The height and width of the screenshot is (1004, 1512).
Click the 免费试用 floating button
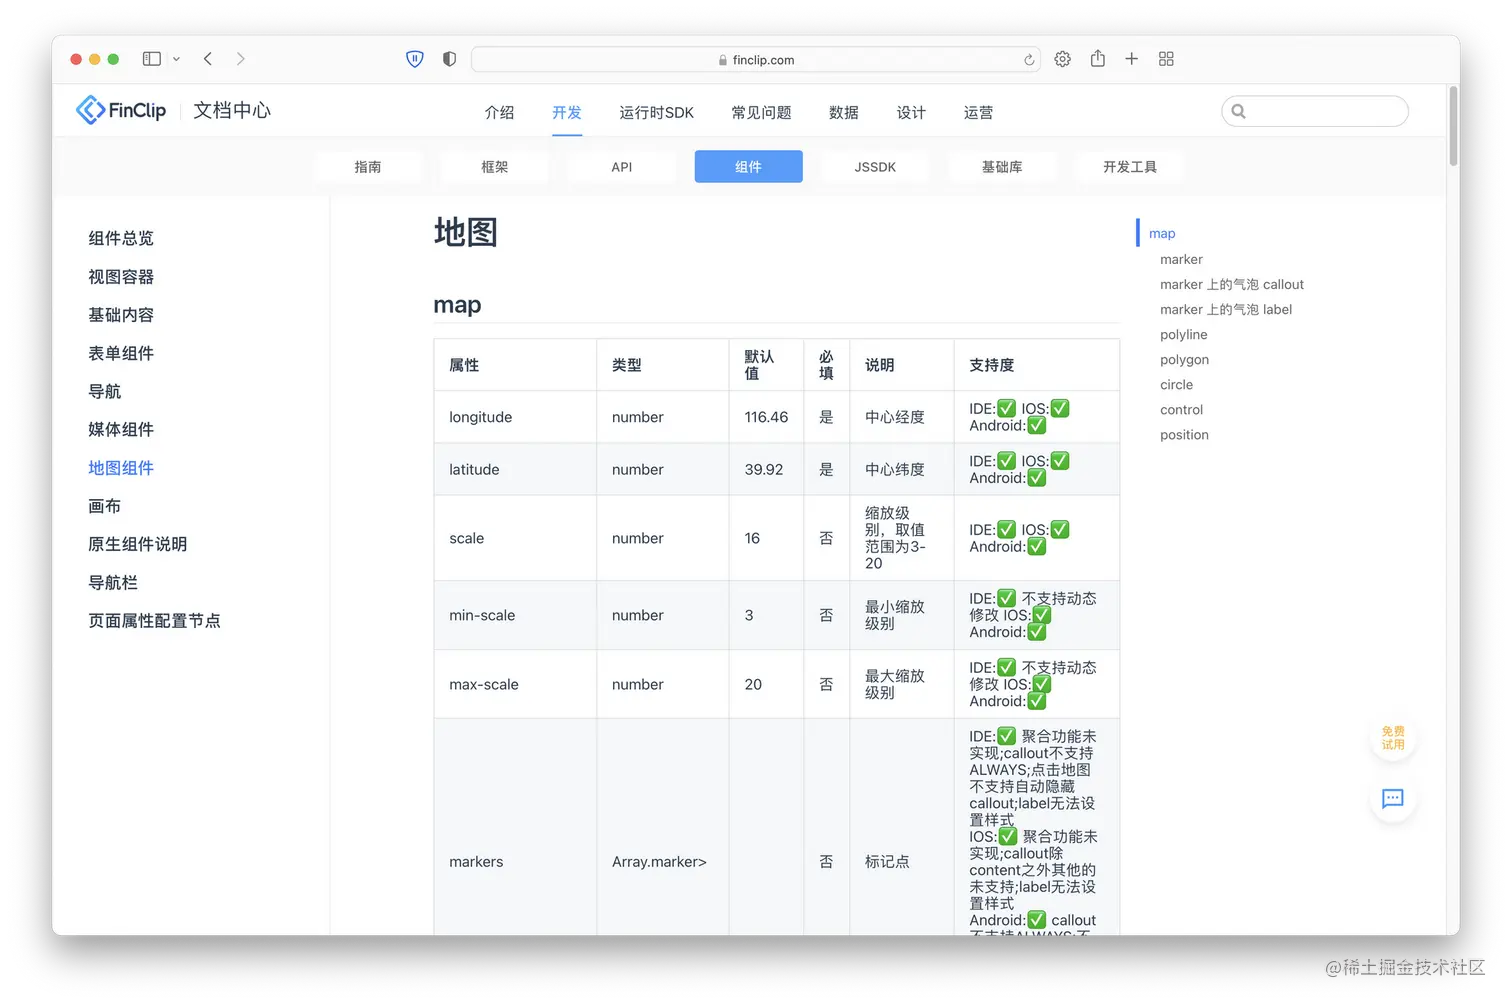coord(1393,738)
